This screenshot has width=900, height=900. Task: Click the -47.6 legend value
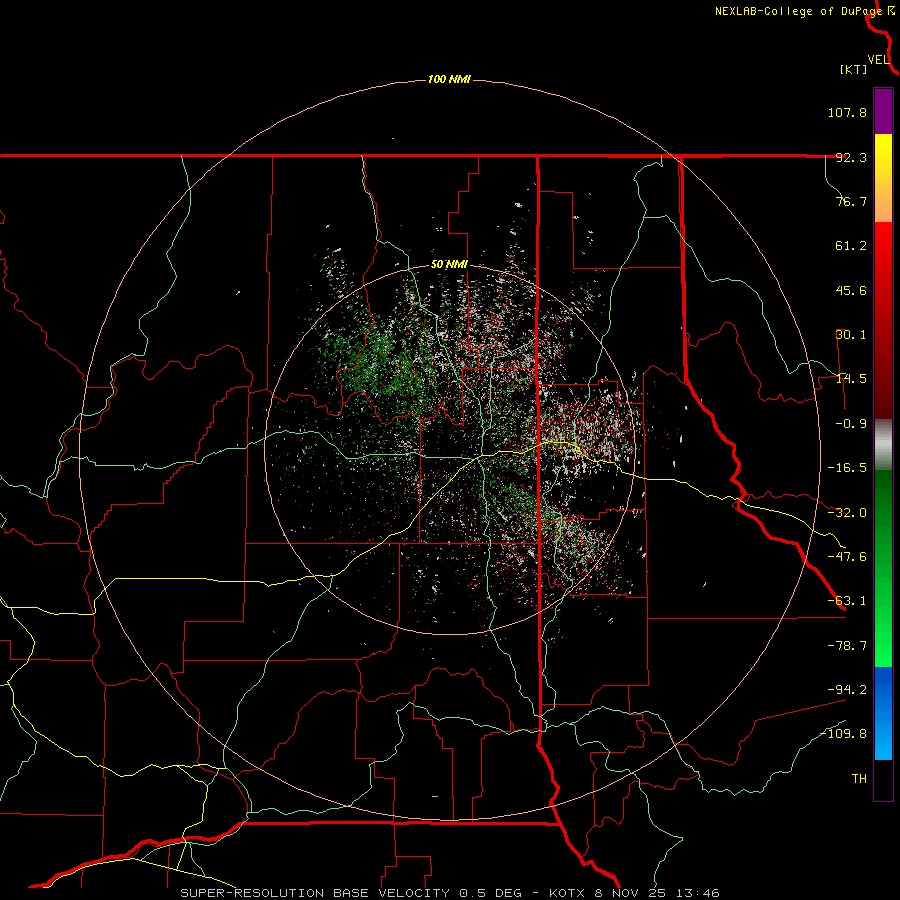tap(847, 557)
